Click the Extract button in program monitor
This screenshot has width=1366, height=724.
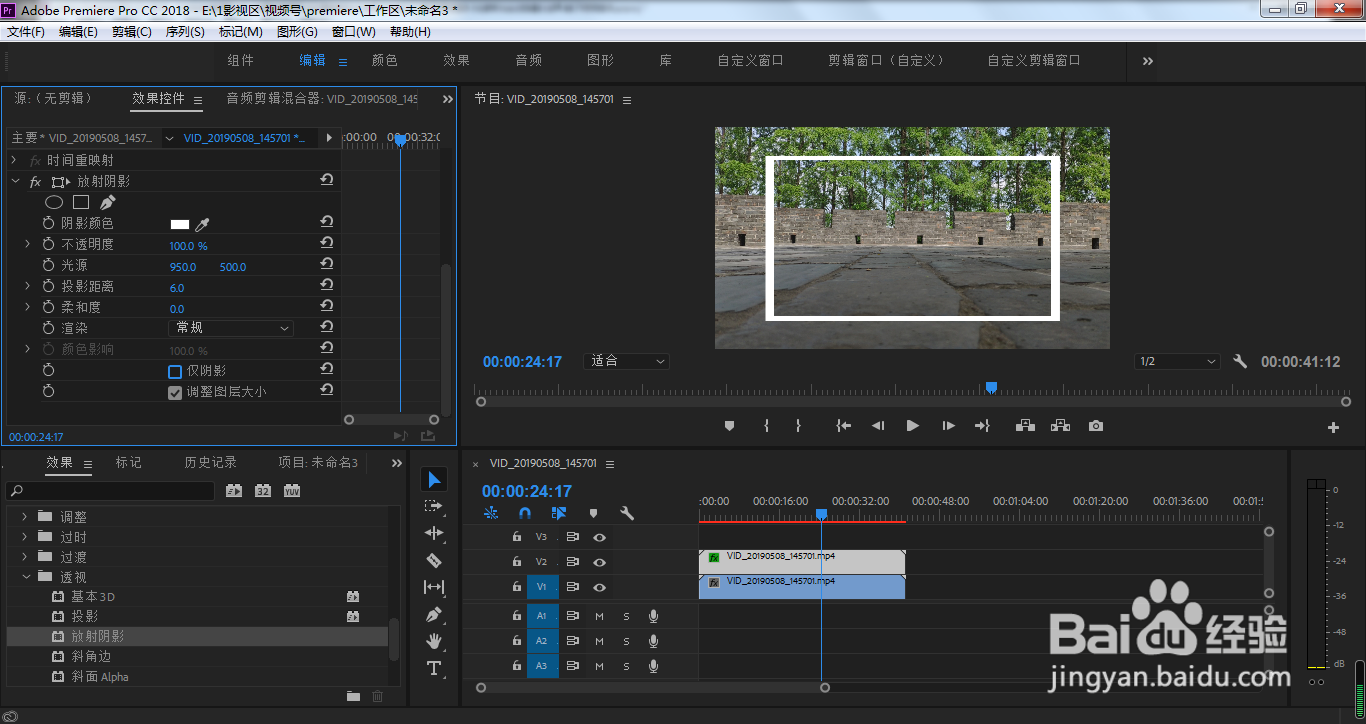point(1060,426)
